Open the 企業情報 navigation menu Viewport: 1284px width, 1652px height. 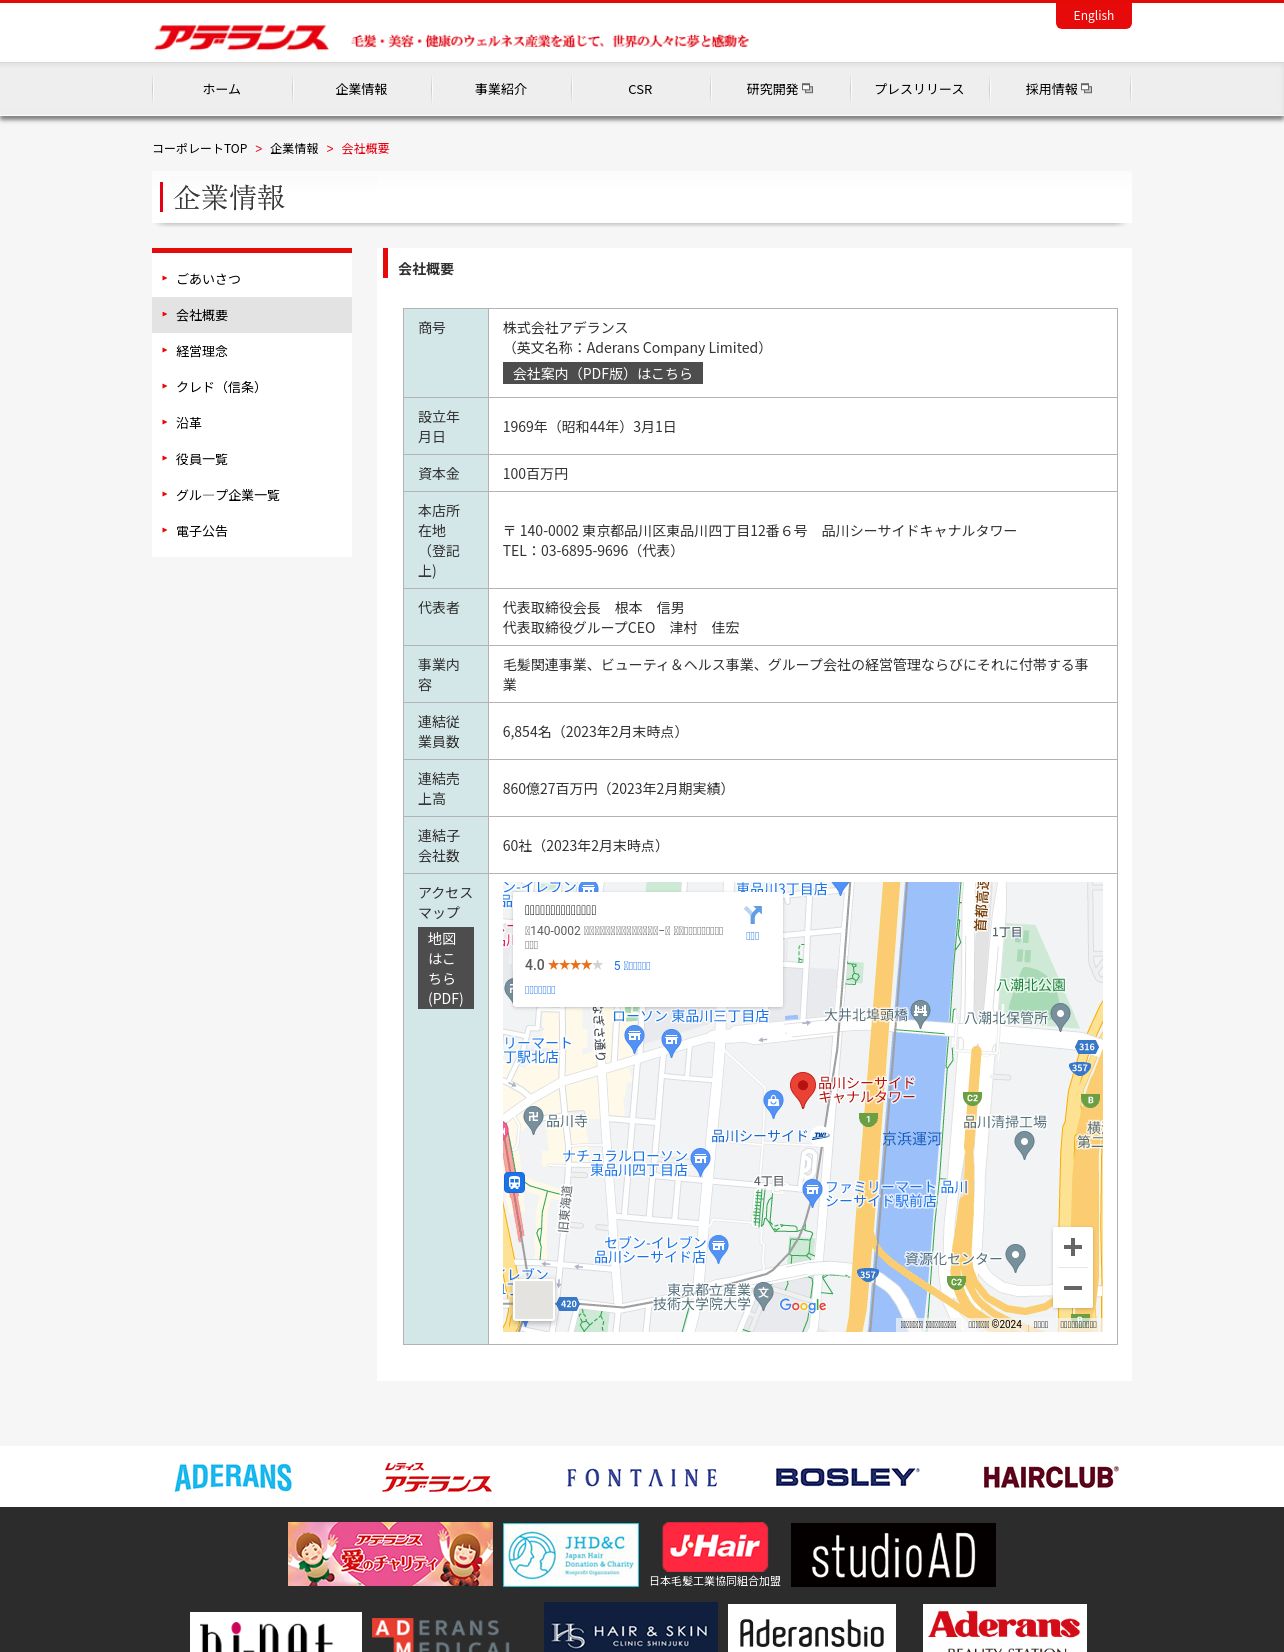pos(361,89)
